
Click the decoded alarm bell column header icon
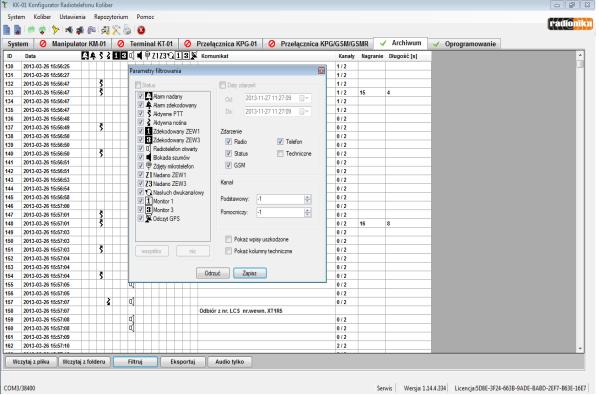92,56
